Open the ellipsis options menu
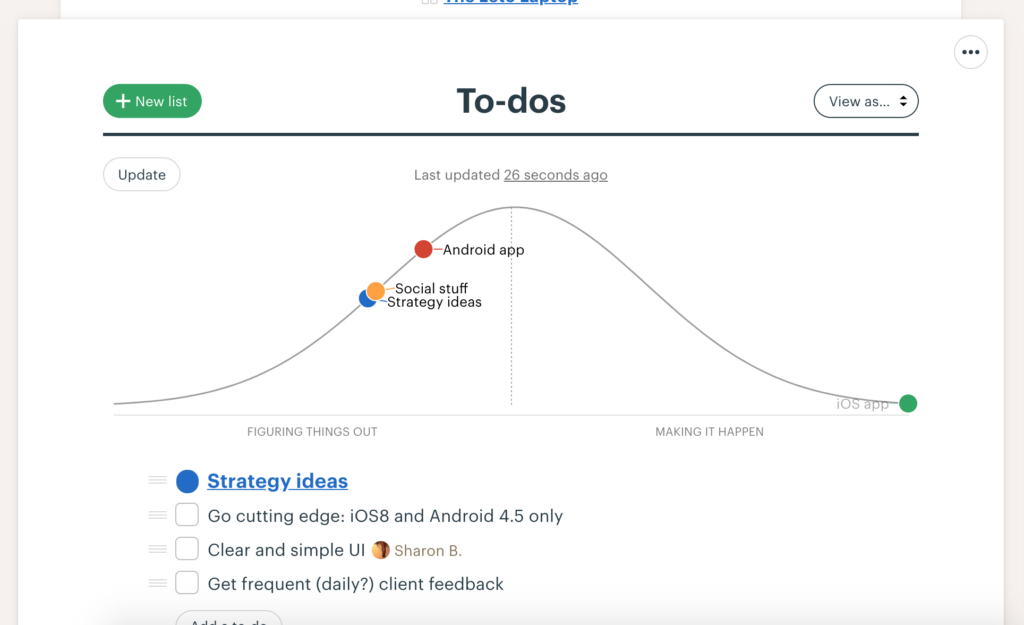The height and width of the screenshot is (625, 1024). [x=970, y=51]
